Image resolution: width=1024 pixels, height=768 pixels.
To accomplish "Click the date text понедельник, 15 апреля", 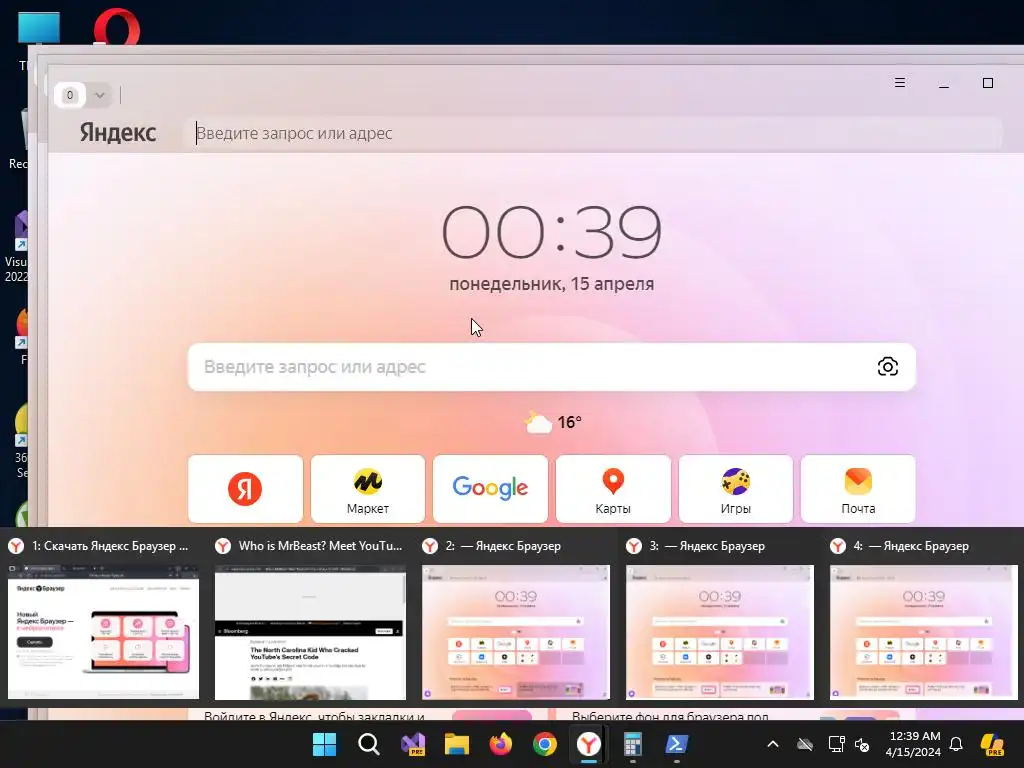I will point(552,284).
